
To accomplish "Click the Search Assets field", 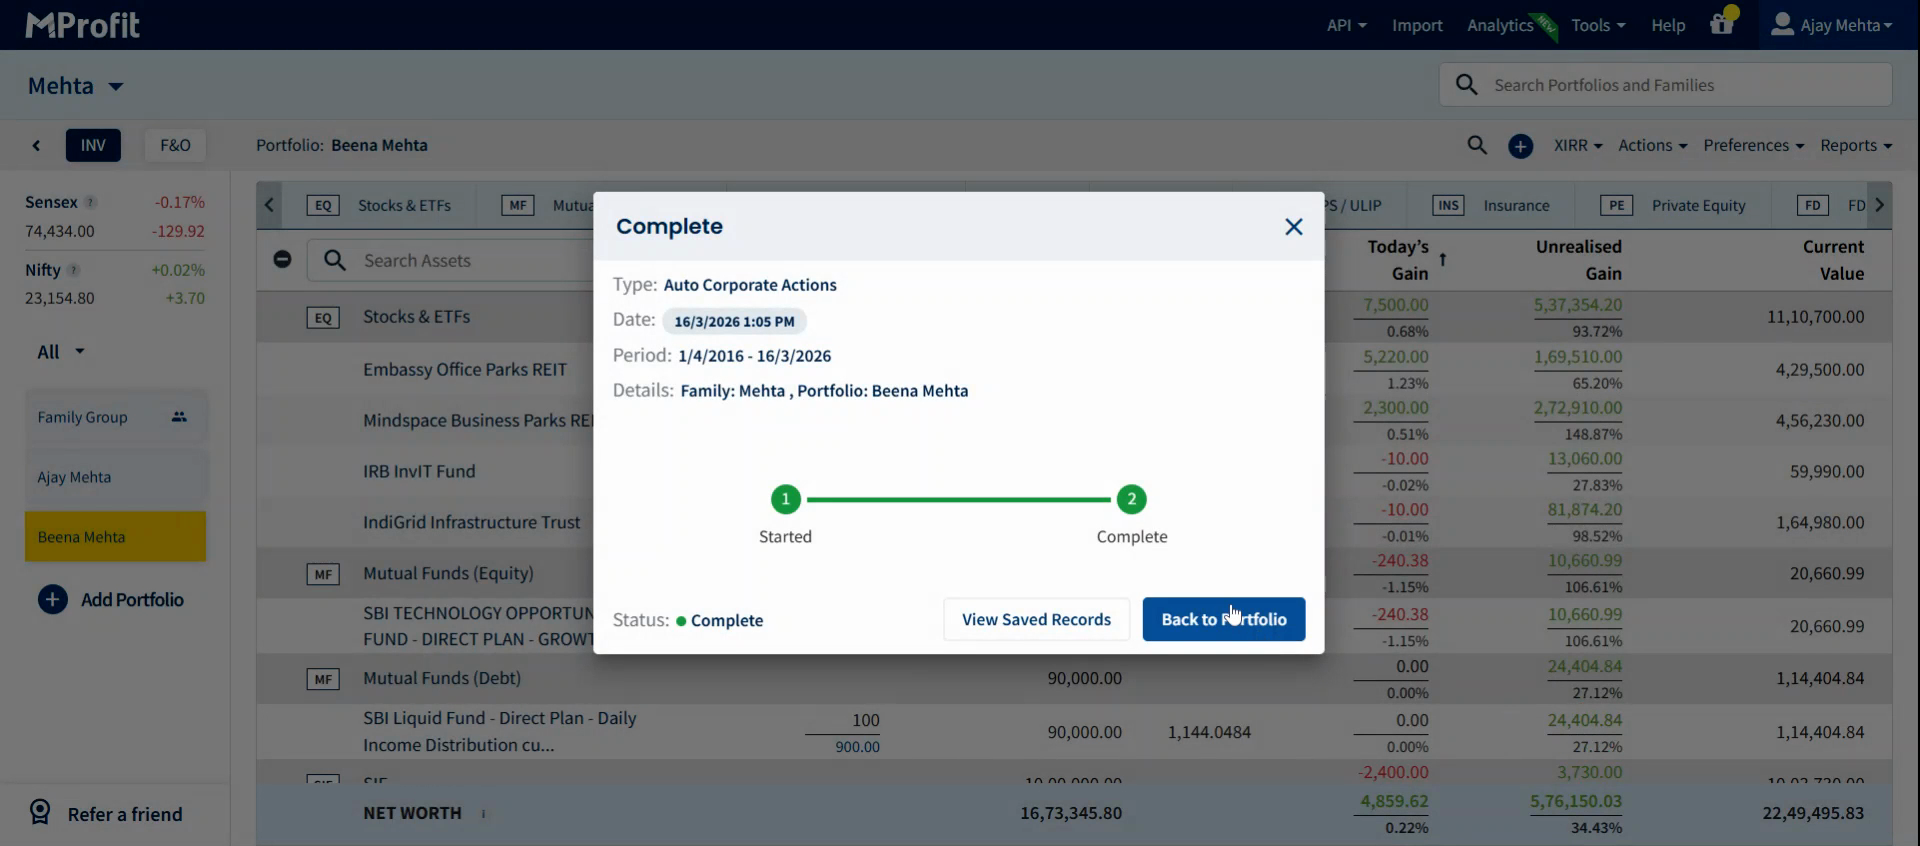I will pyautogui.click(x=450, y=260).
